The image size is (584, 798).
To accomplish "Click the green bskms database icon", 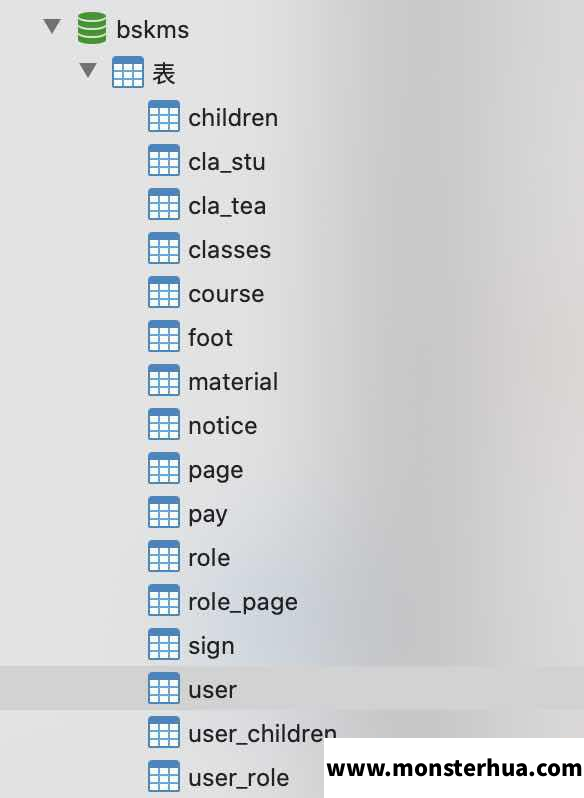I will [x=92, y=28].
